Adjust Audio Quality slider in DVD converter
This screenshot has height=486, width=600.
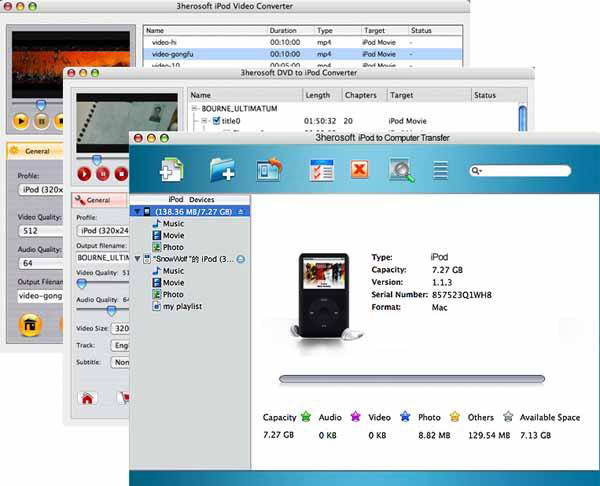(111, 310)
